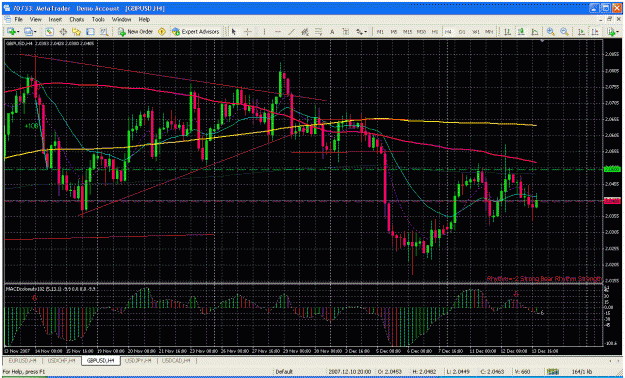Screen dimensions: 625x378
Task: Open the Strategy Tester magnifier icon
Action: point(104,32)
